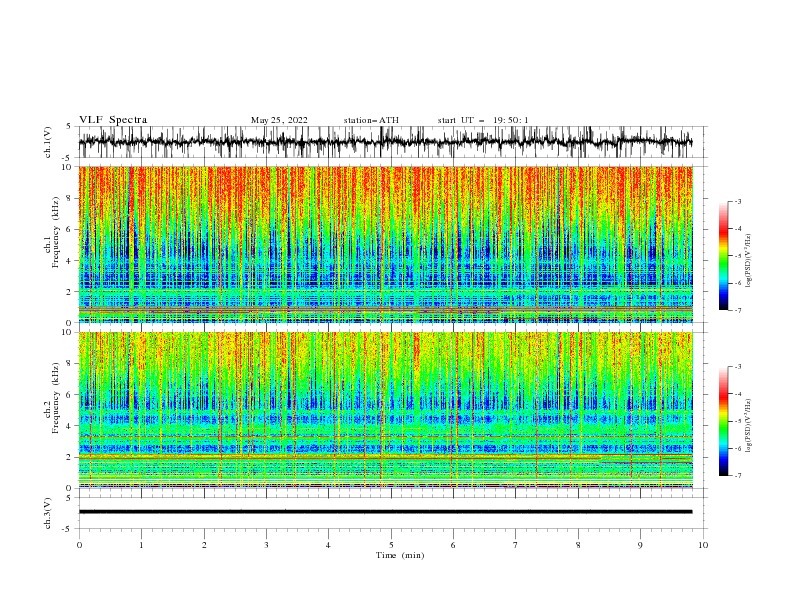Click inside the ch.2 spectrogram panel
The image size is (792, 612).
coord(385,410)
